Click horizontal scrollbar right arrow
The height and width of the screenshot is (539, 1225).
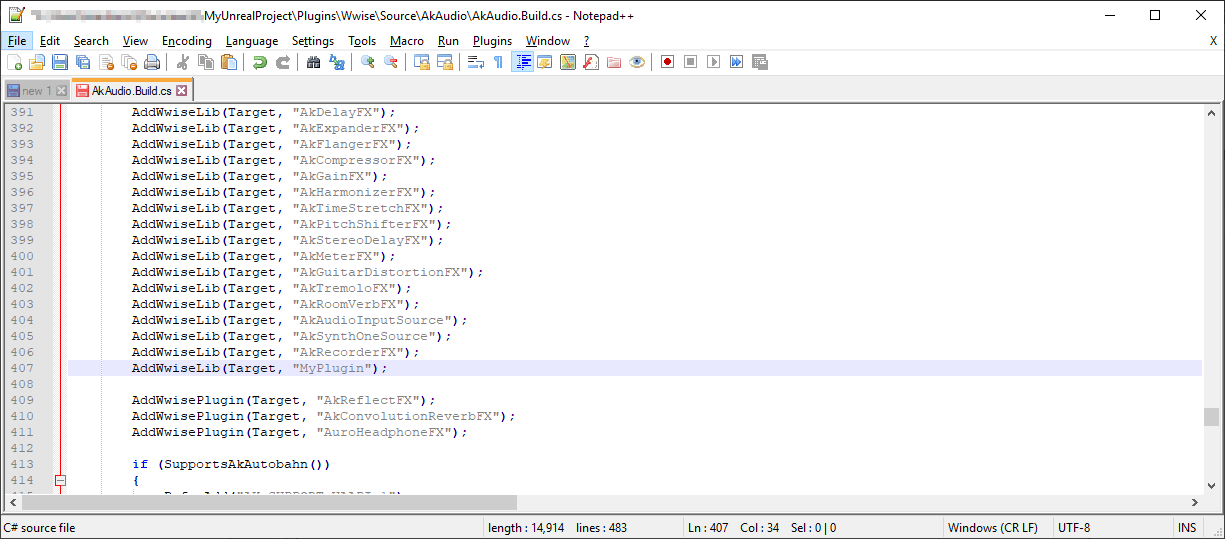[x=1194, y=502]
